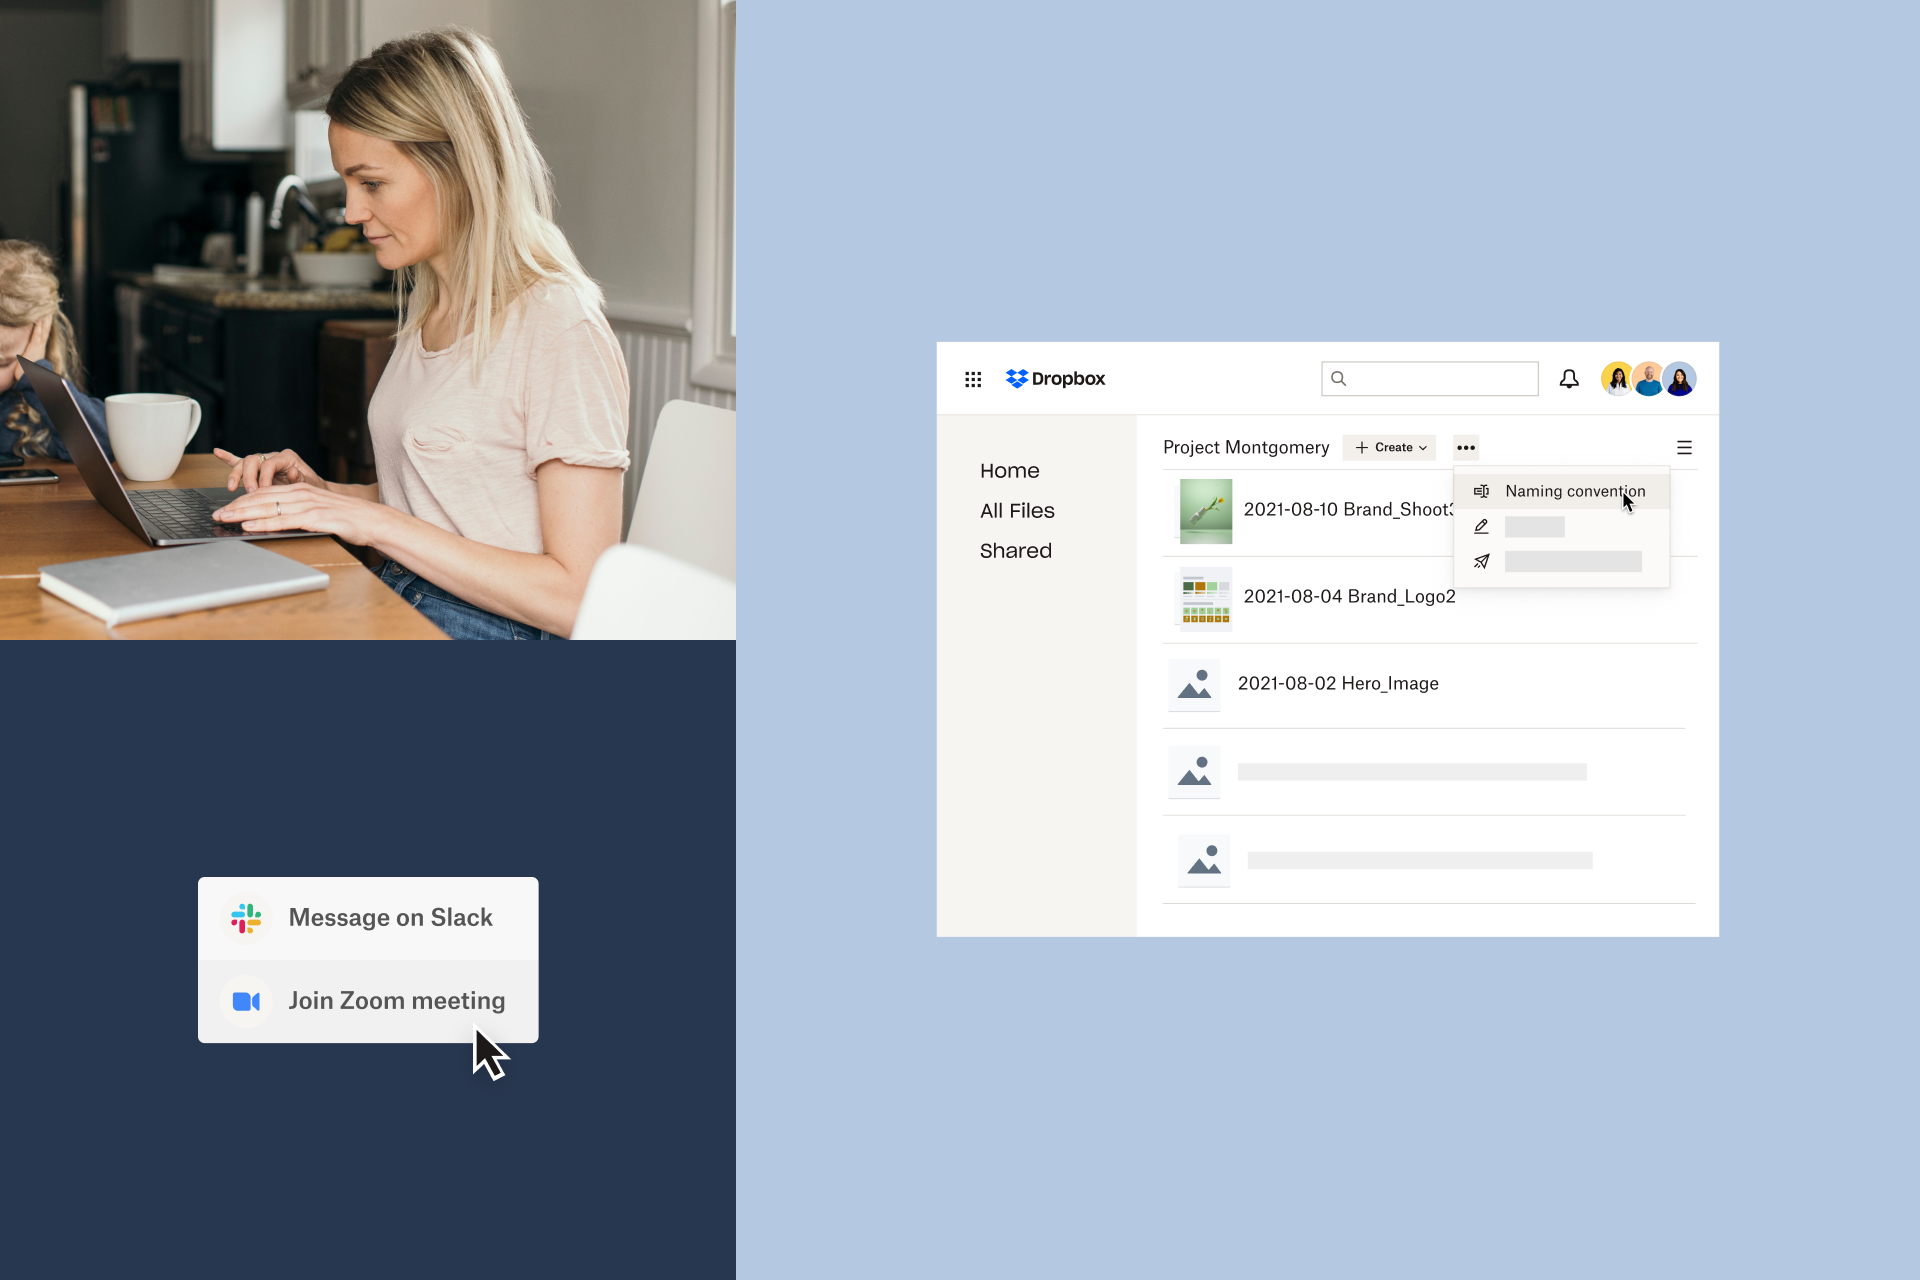The height and width of the screenshot is (1280, 1920).
Task: Select the Zoom camera icon
Action: pos(246,1000)
